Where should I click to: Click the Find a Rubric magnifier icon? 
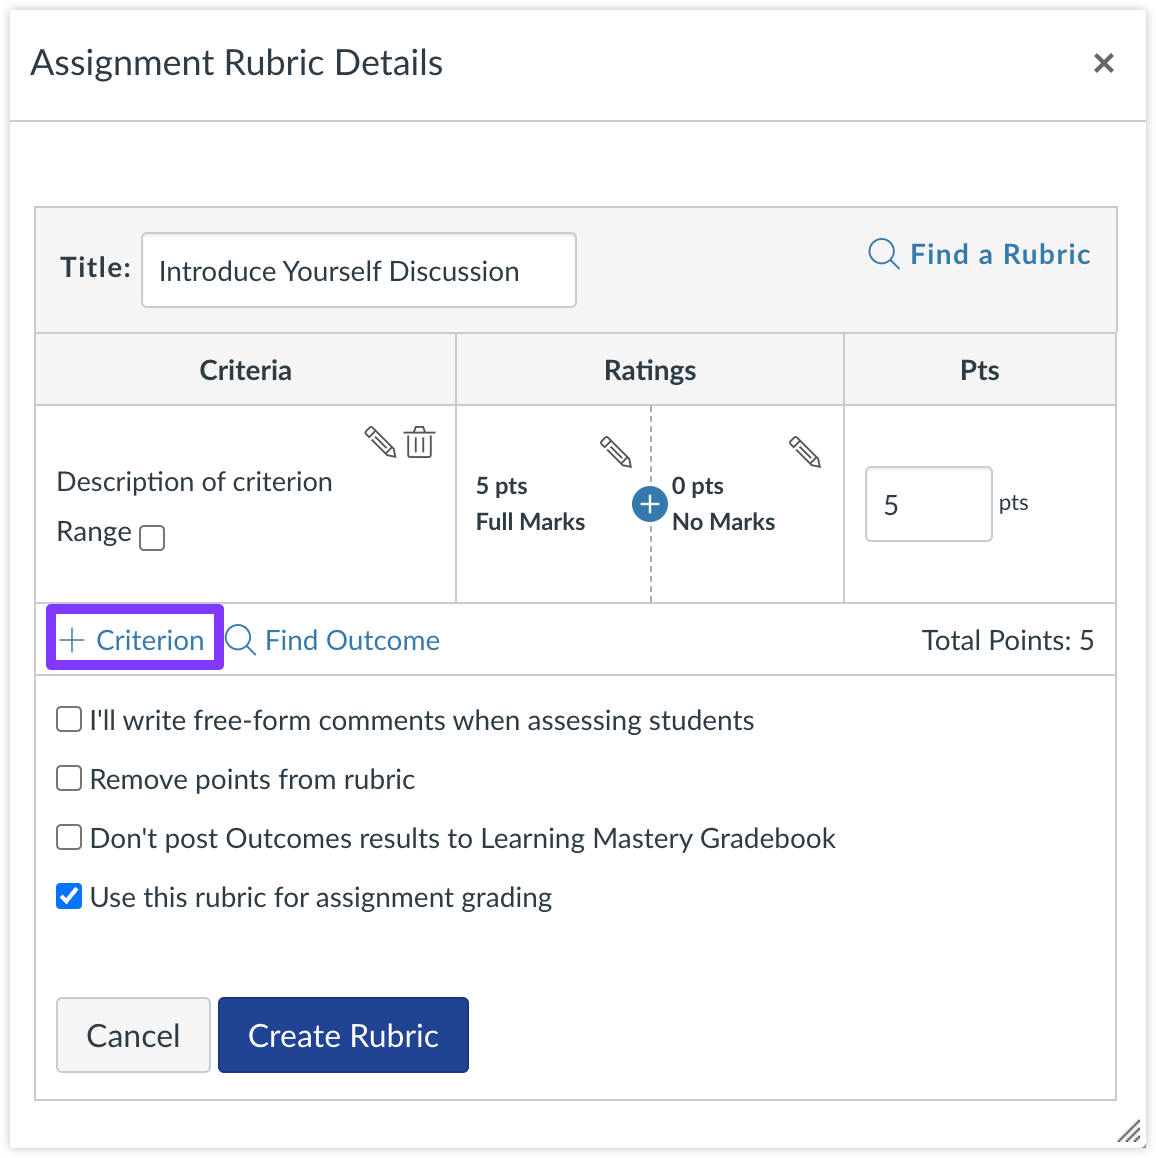[883, 254]
